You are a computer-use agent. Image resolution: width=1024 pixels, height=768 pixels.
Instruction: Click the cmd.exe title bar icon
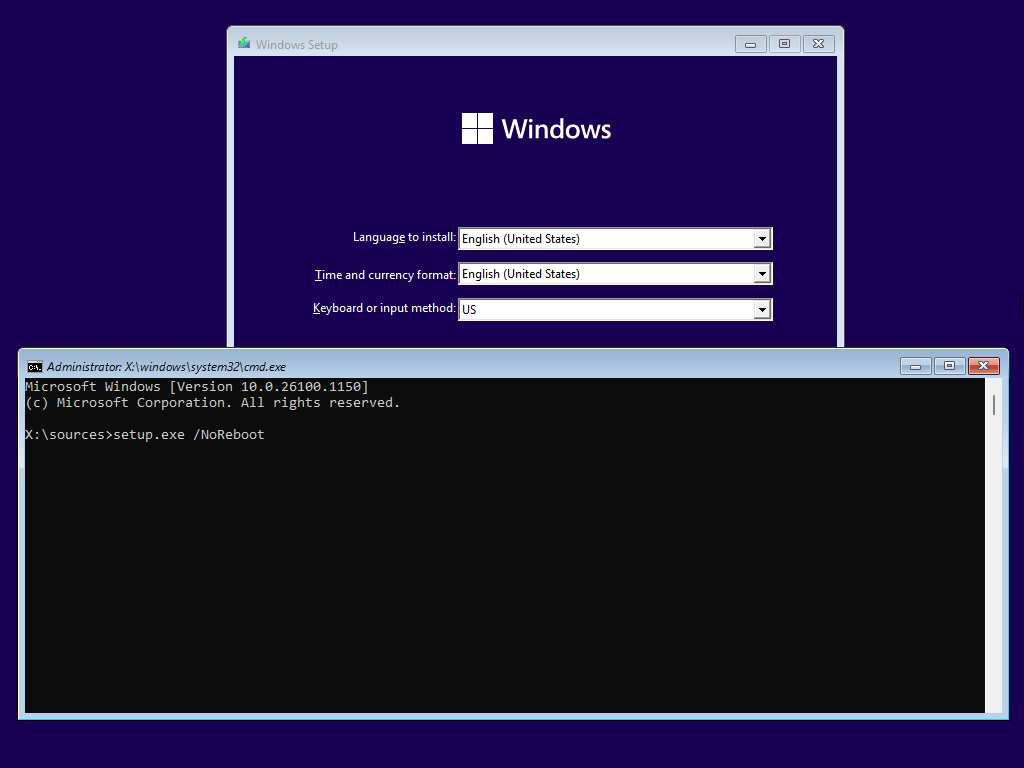click(34, 366)
